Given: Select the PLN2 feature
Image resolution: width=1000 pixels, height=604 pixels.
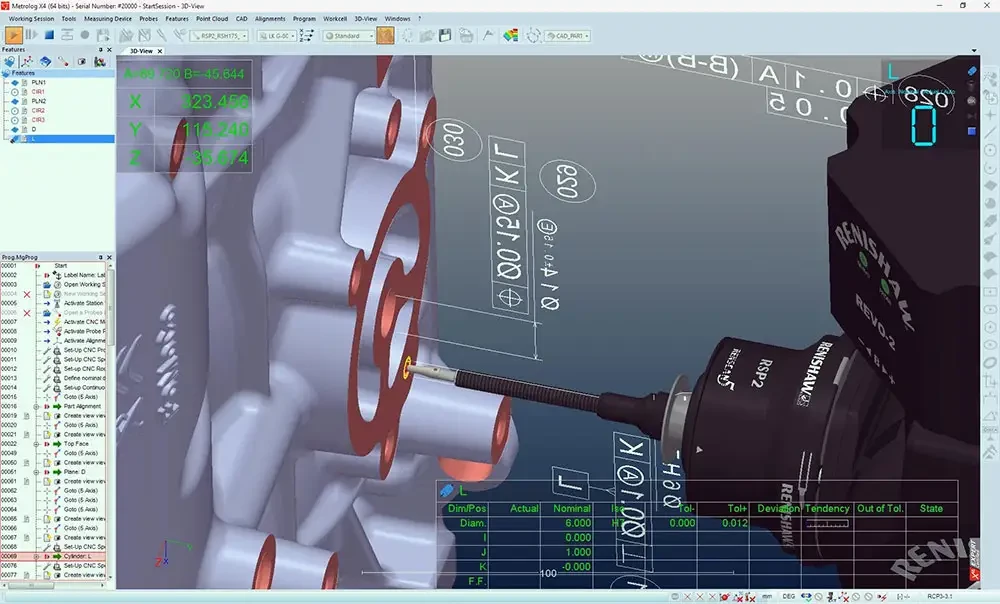Looking at the screenshot, I should click(x=38, y=101).
